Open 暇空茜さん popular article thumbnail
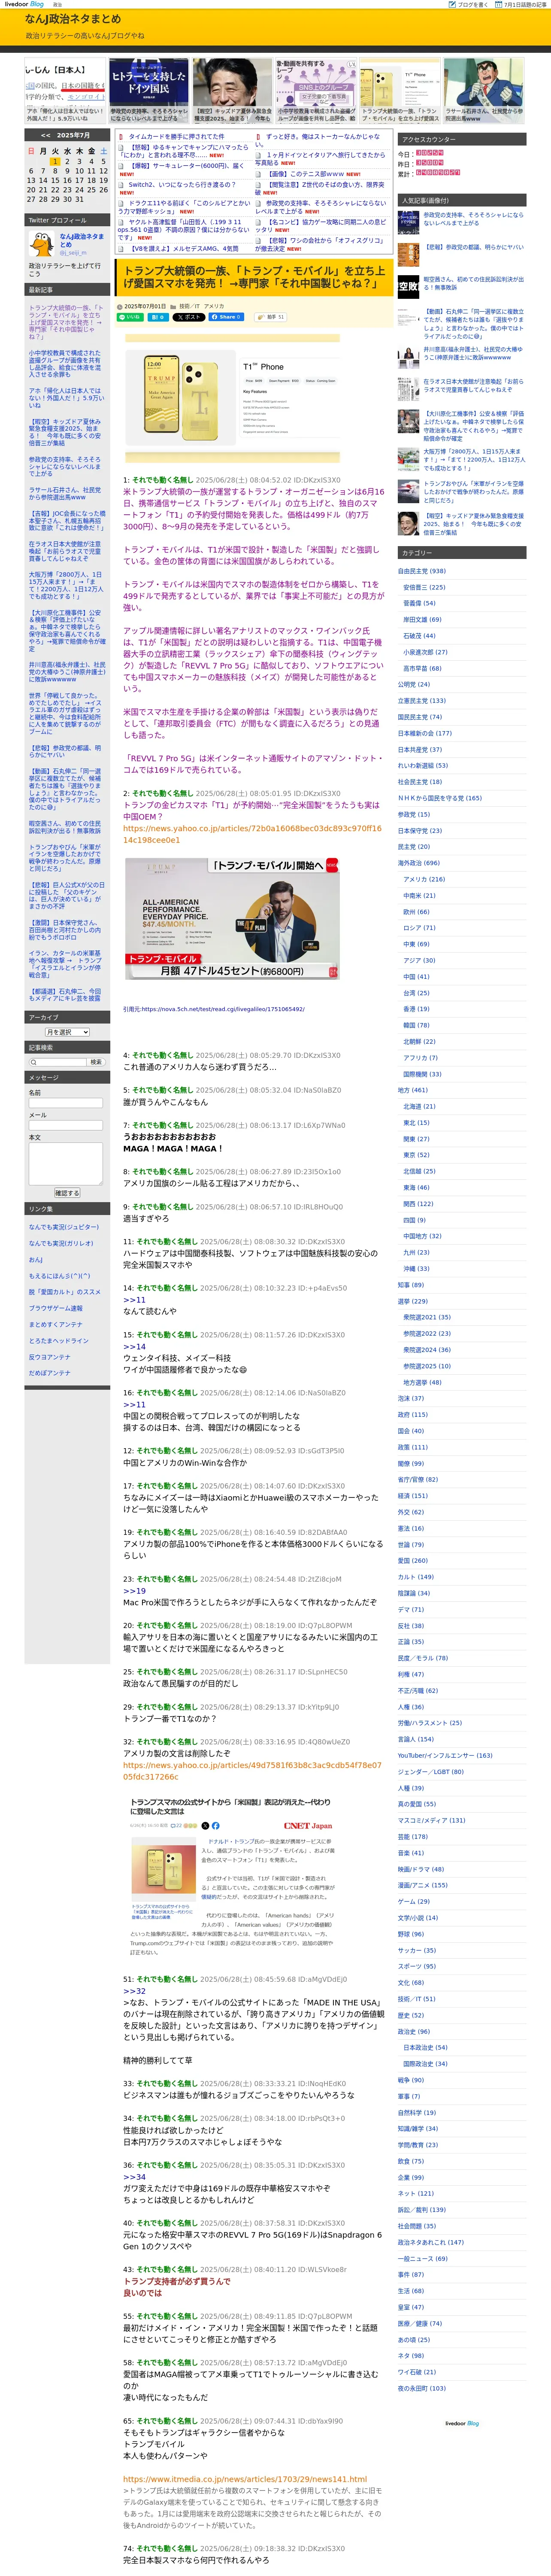The height and width of the screenshot is (2576, 551). (x=409, y=286)
